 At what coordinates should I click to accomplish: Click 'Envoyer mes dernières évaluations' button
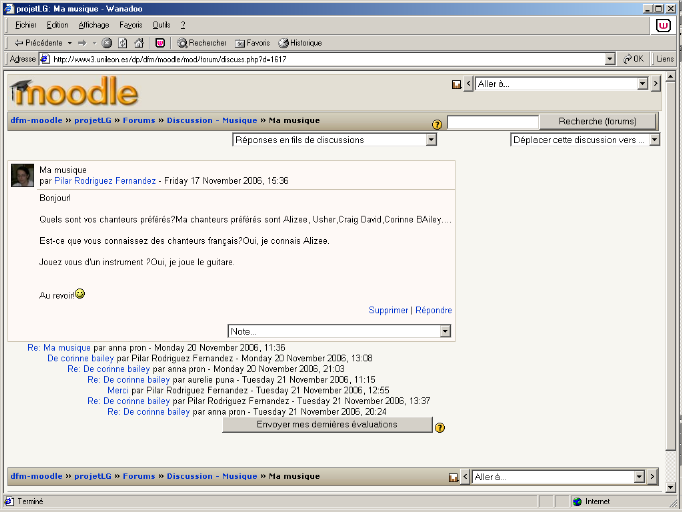point(327,425)
